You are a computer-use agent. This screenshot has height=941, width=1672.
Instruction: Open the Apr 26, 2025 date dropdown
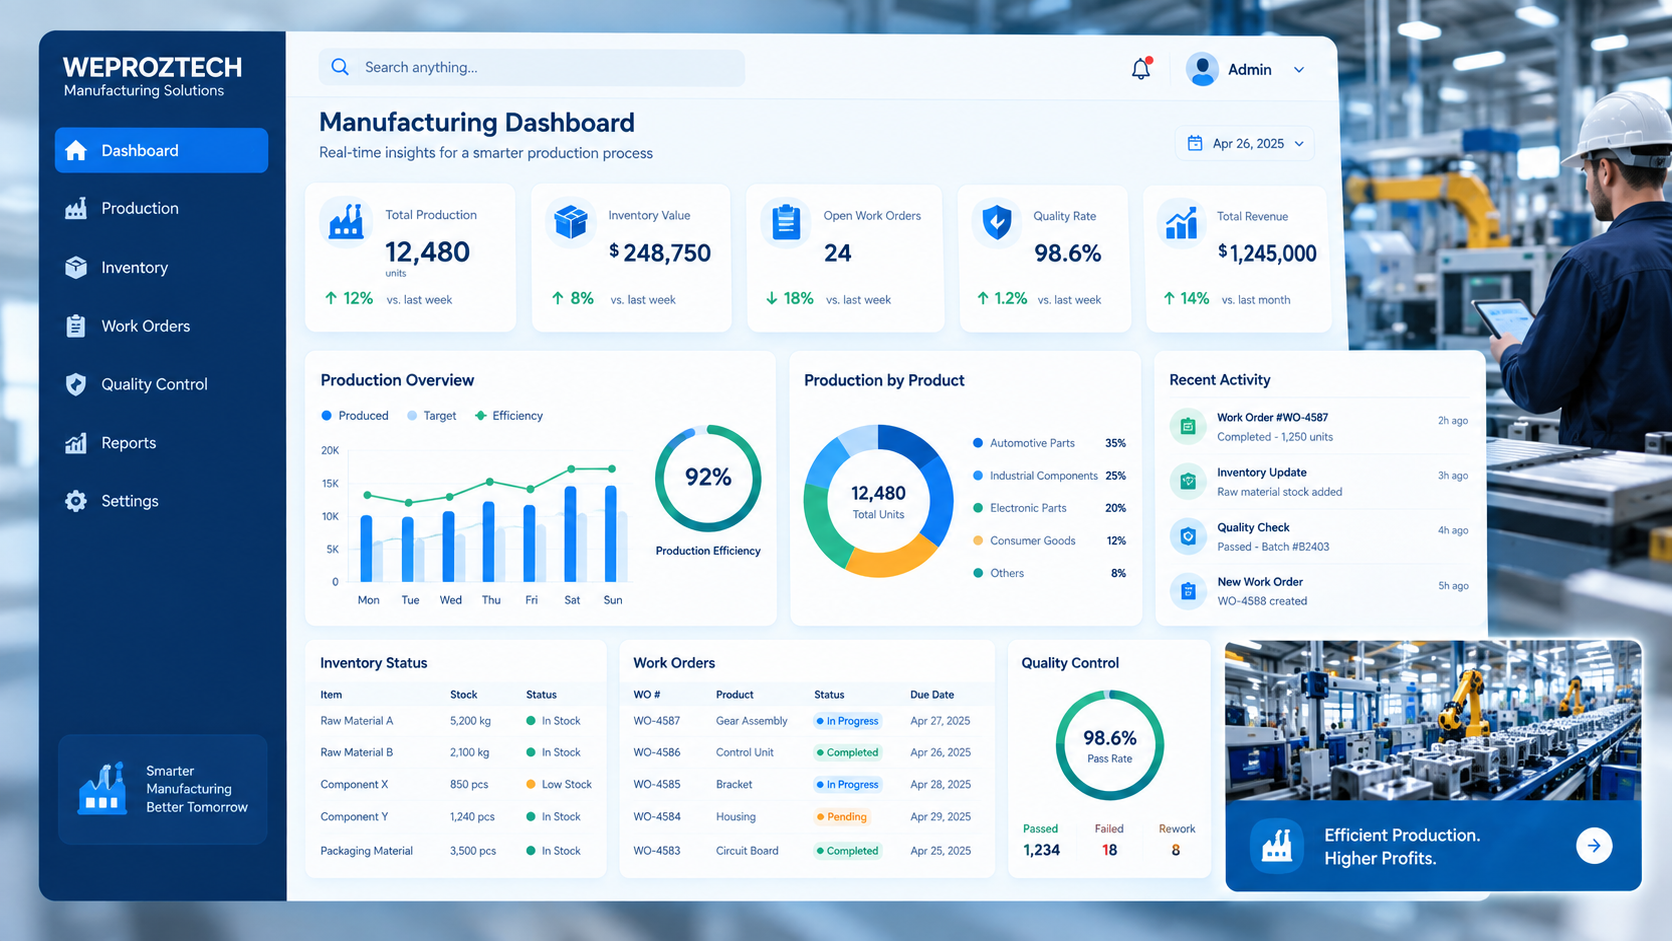(x=1245, y=143)
